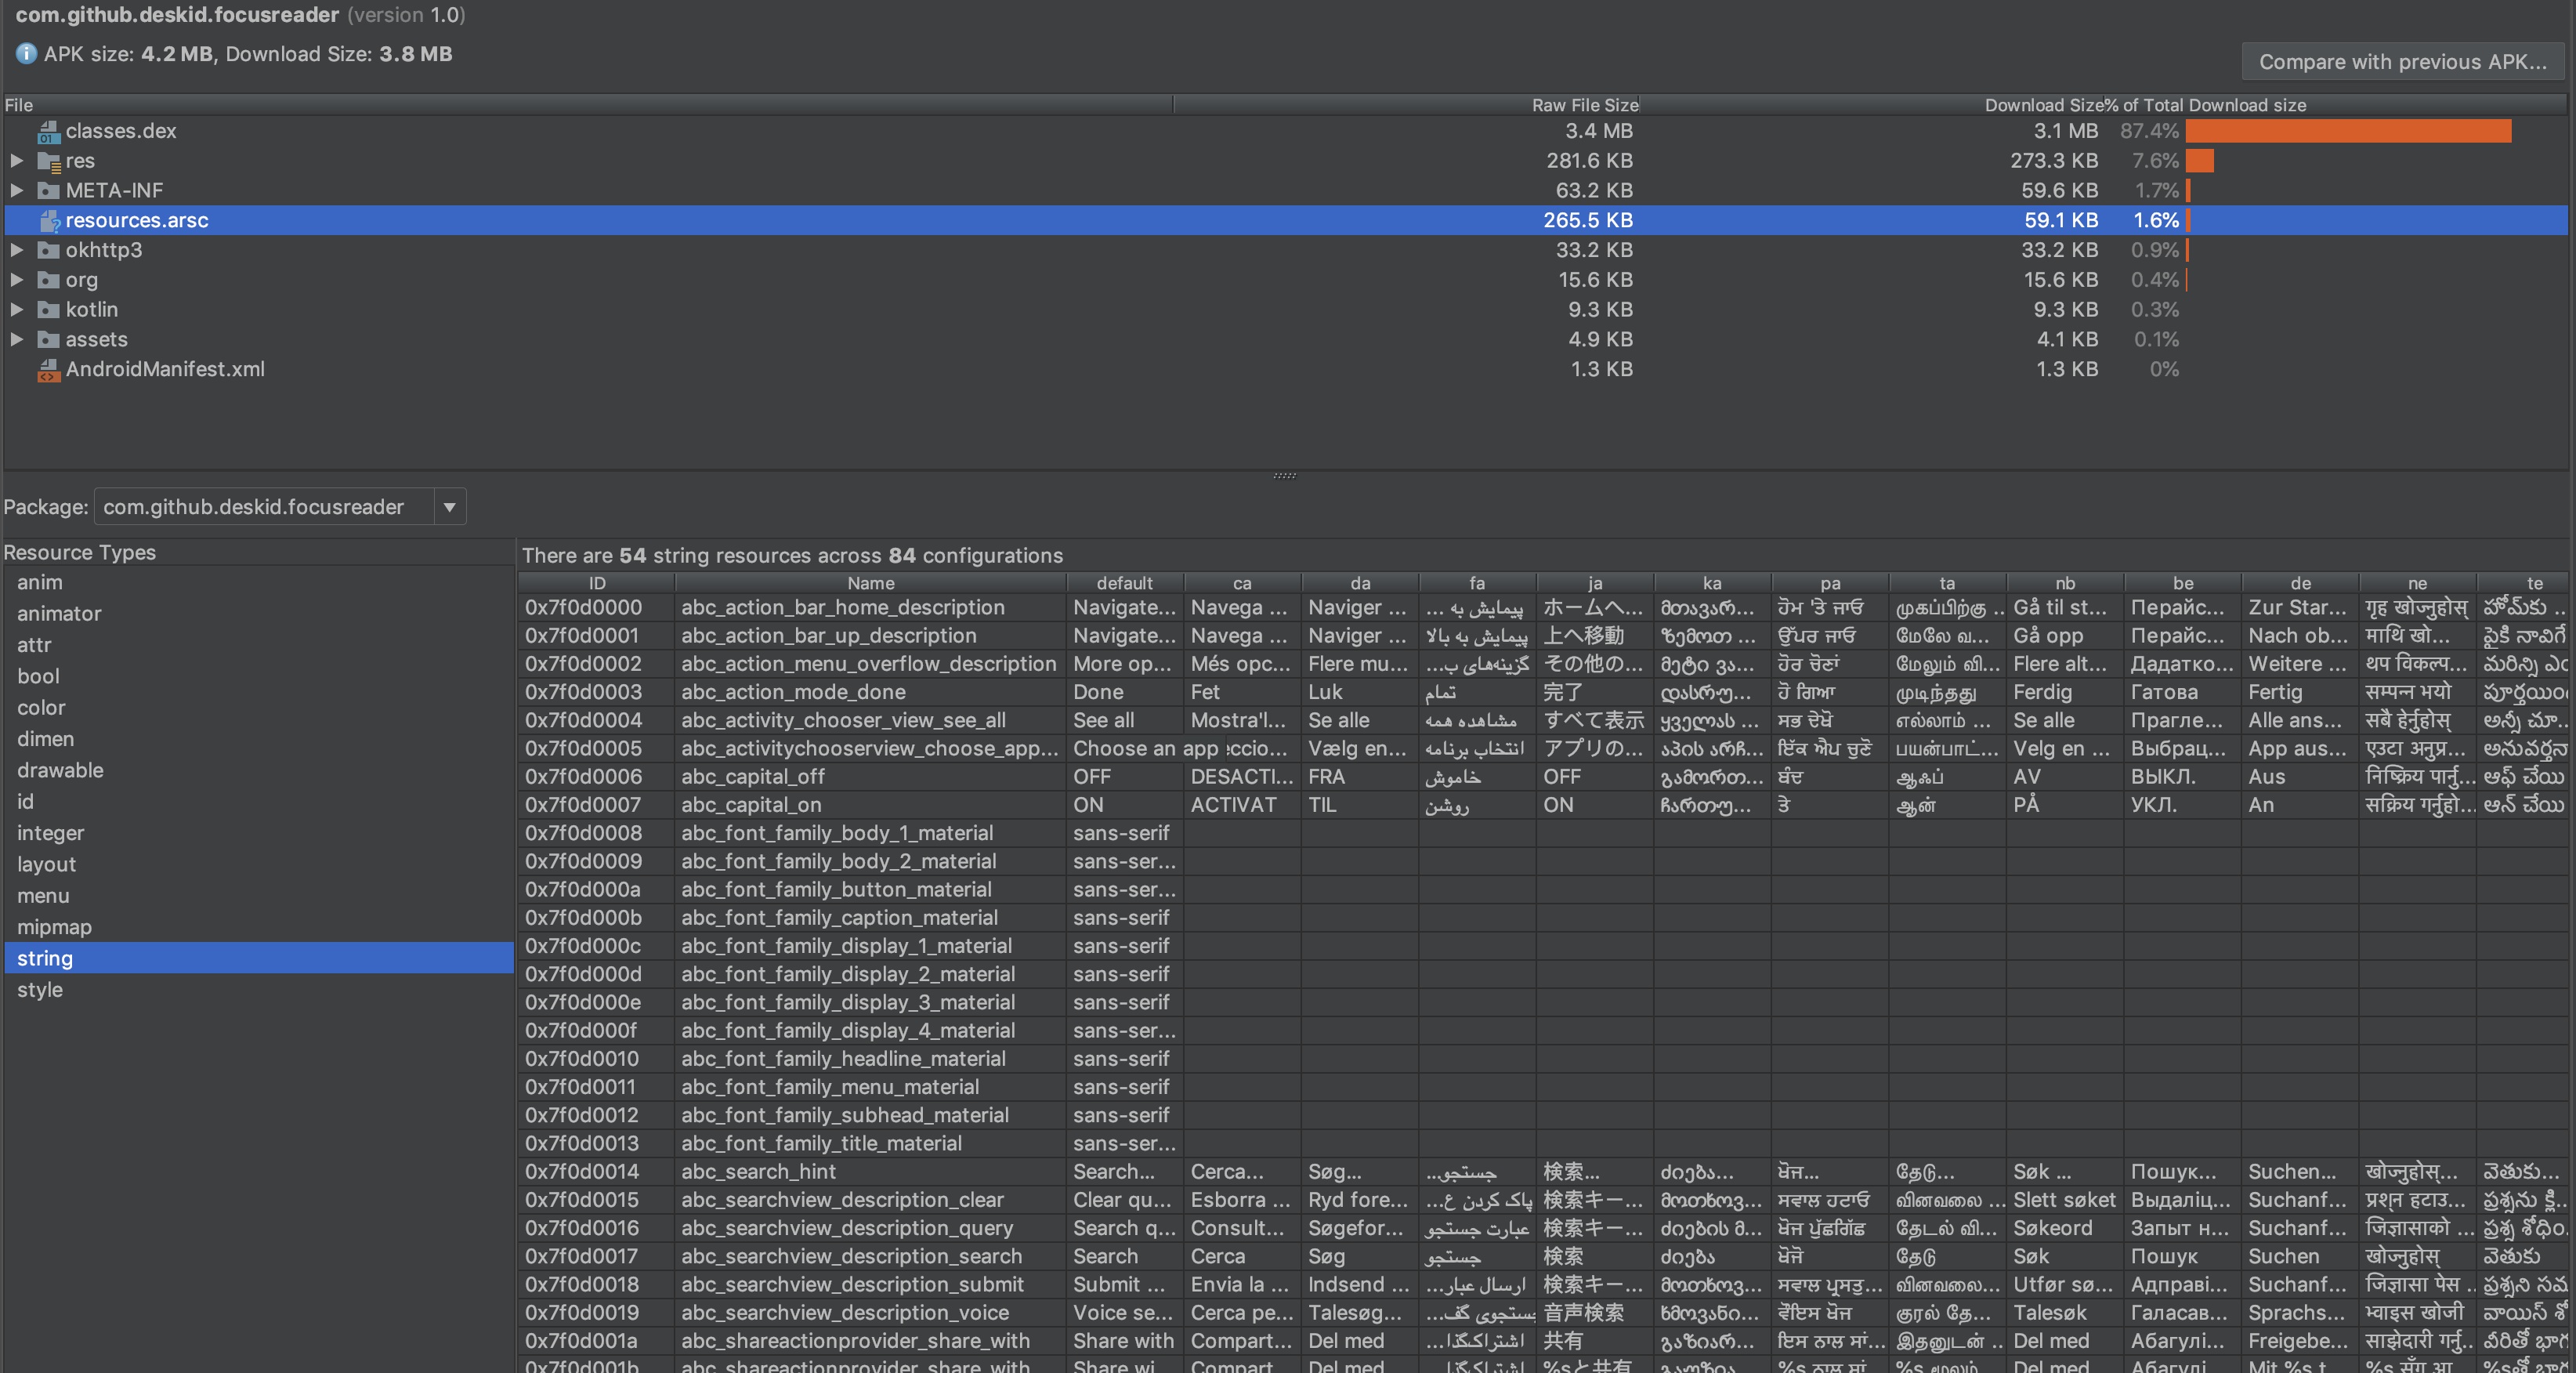Select the abc_search_hint string row
2576x1373 pixels.
[x=758, y=1171]
